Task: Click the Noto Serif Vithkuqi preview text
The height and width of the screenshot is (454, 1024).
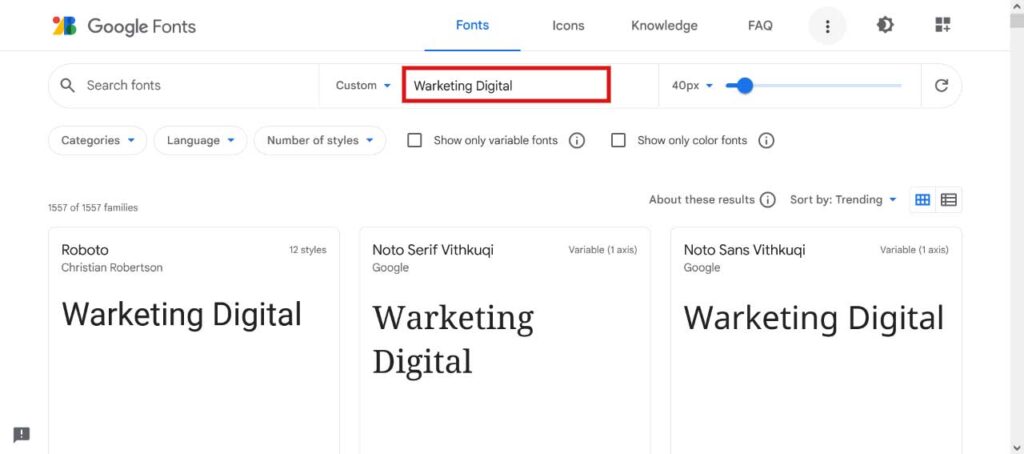Action: (453, 340)
